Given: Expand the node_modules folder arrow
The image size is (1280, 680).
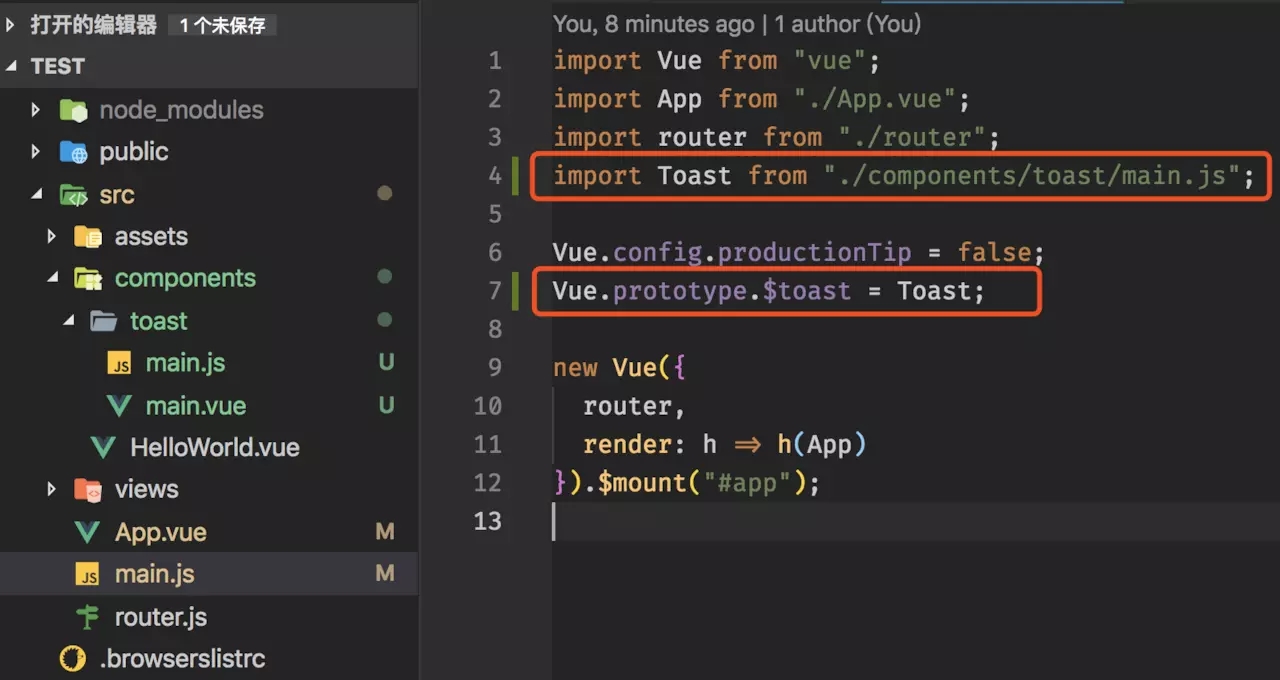Looking at the screenshot, I should click(x=35, y=110).
